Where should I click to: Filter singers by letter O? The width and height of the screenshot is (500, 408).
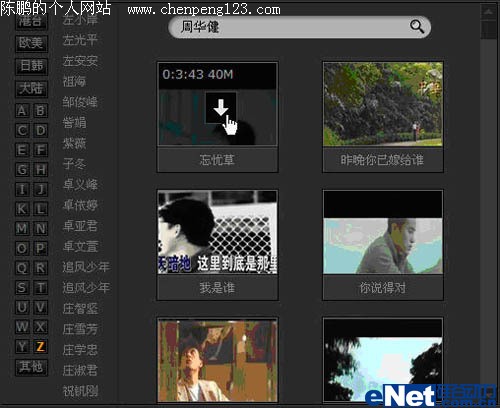coord(22,248)
